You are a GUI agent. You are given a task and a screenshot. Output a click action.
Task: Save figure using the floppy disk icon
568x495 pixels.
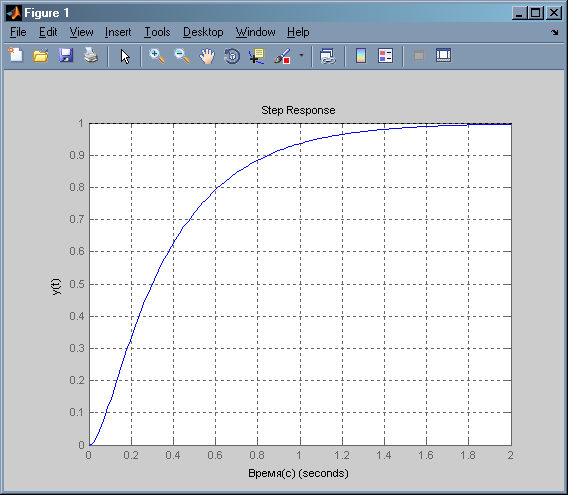66,56
